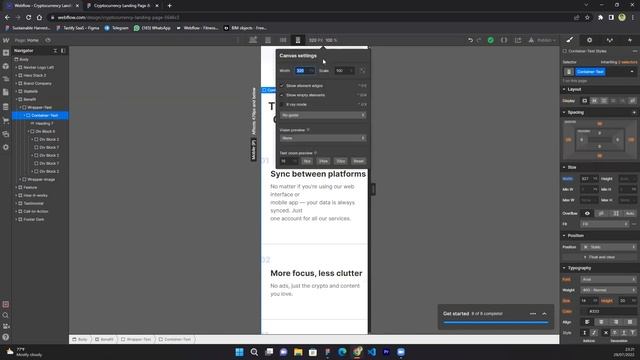Switch to the Style brush tab
The height and width of the screenshot is (360, 640).
tap(570, 40)
